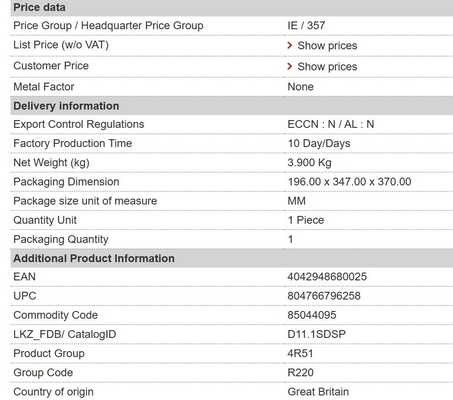Select the Delivery information section header
Image resolution: width=453 pixels, height=400 pixels.
point(232,106)
